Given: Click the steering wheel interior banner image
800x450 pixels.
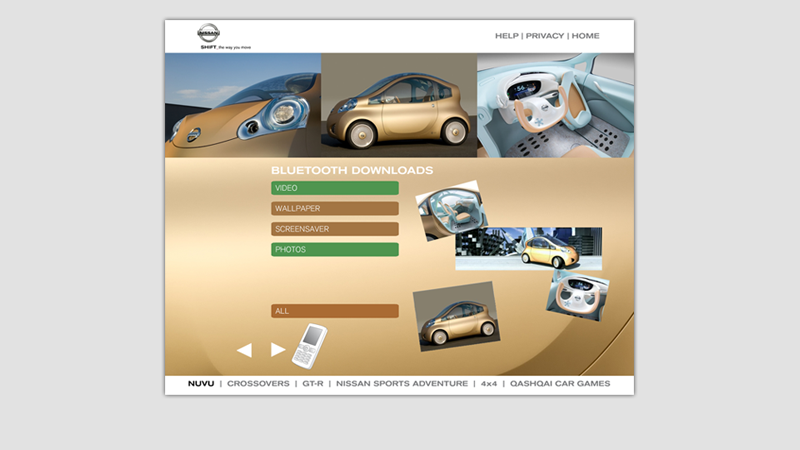Looking at the screenshot, I should [x=556, y=105].
